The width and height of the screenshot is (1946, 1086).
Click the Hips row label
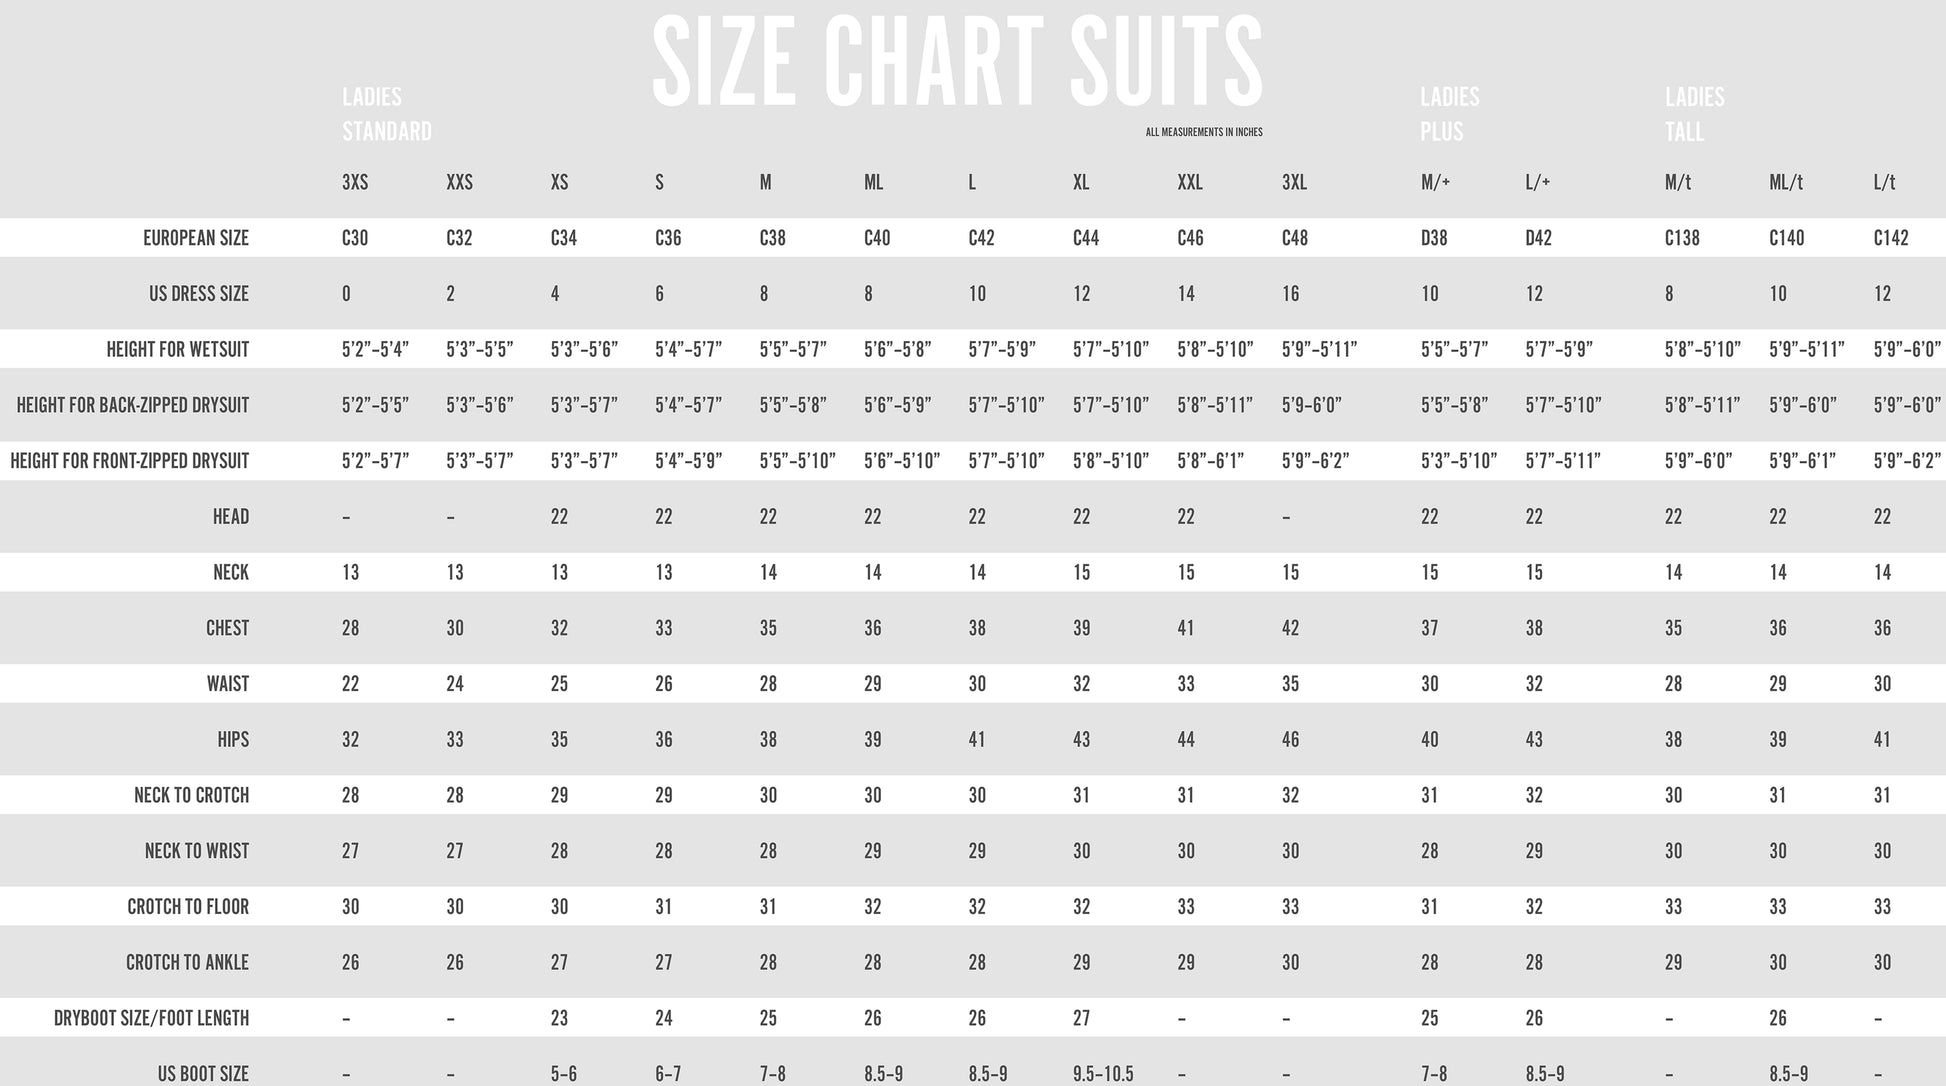coord(233,740)
